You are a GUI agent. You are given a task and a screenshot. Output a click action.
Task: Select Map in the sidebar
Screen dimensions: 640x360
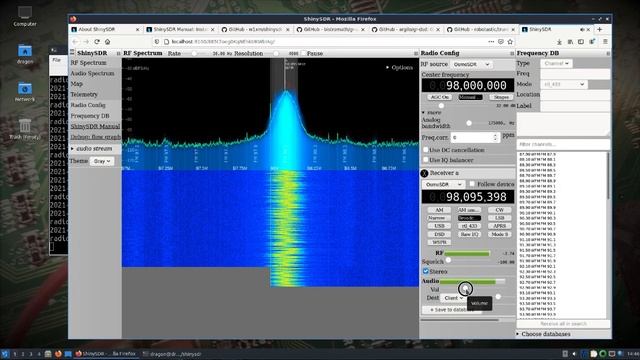coord(76,84)
